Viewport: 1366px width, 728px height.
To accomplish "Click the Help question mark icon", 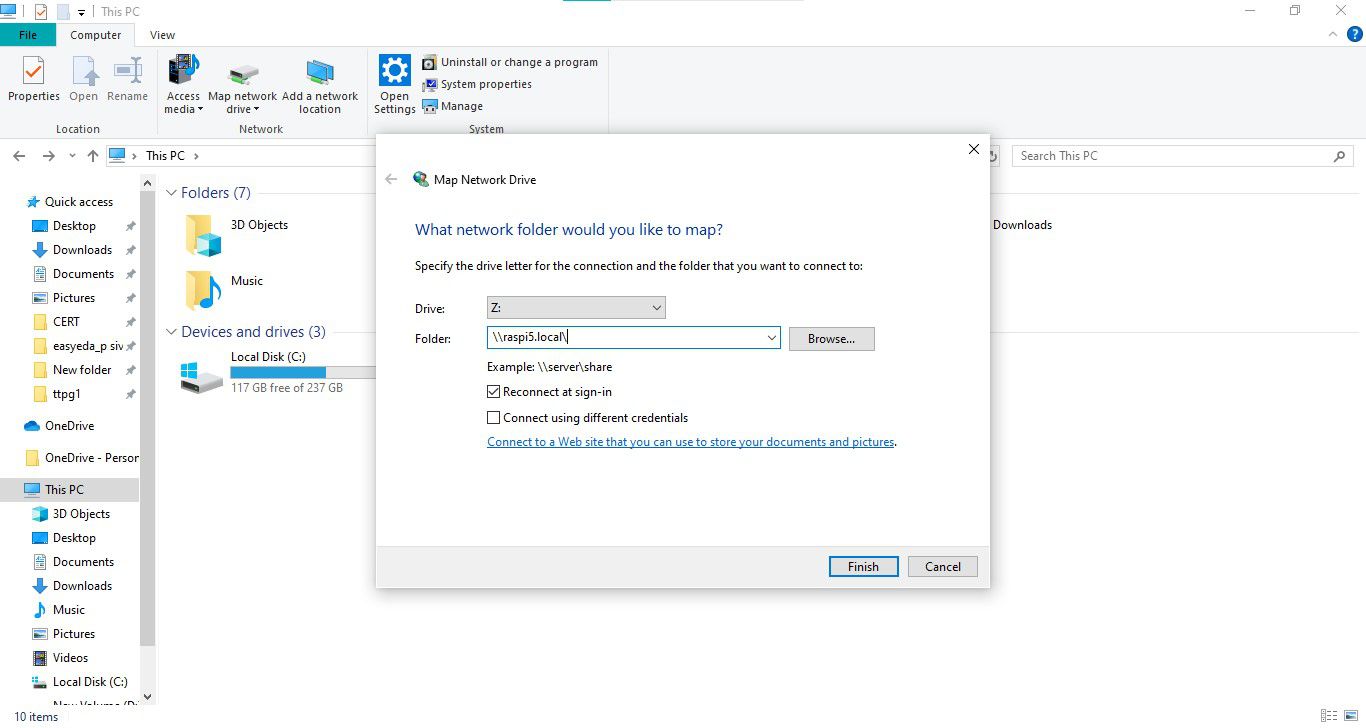I will [1355, 34].
